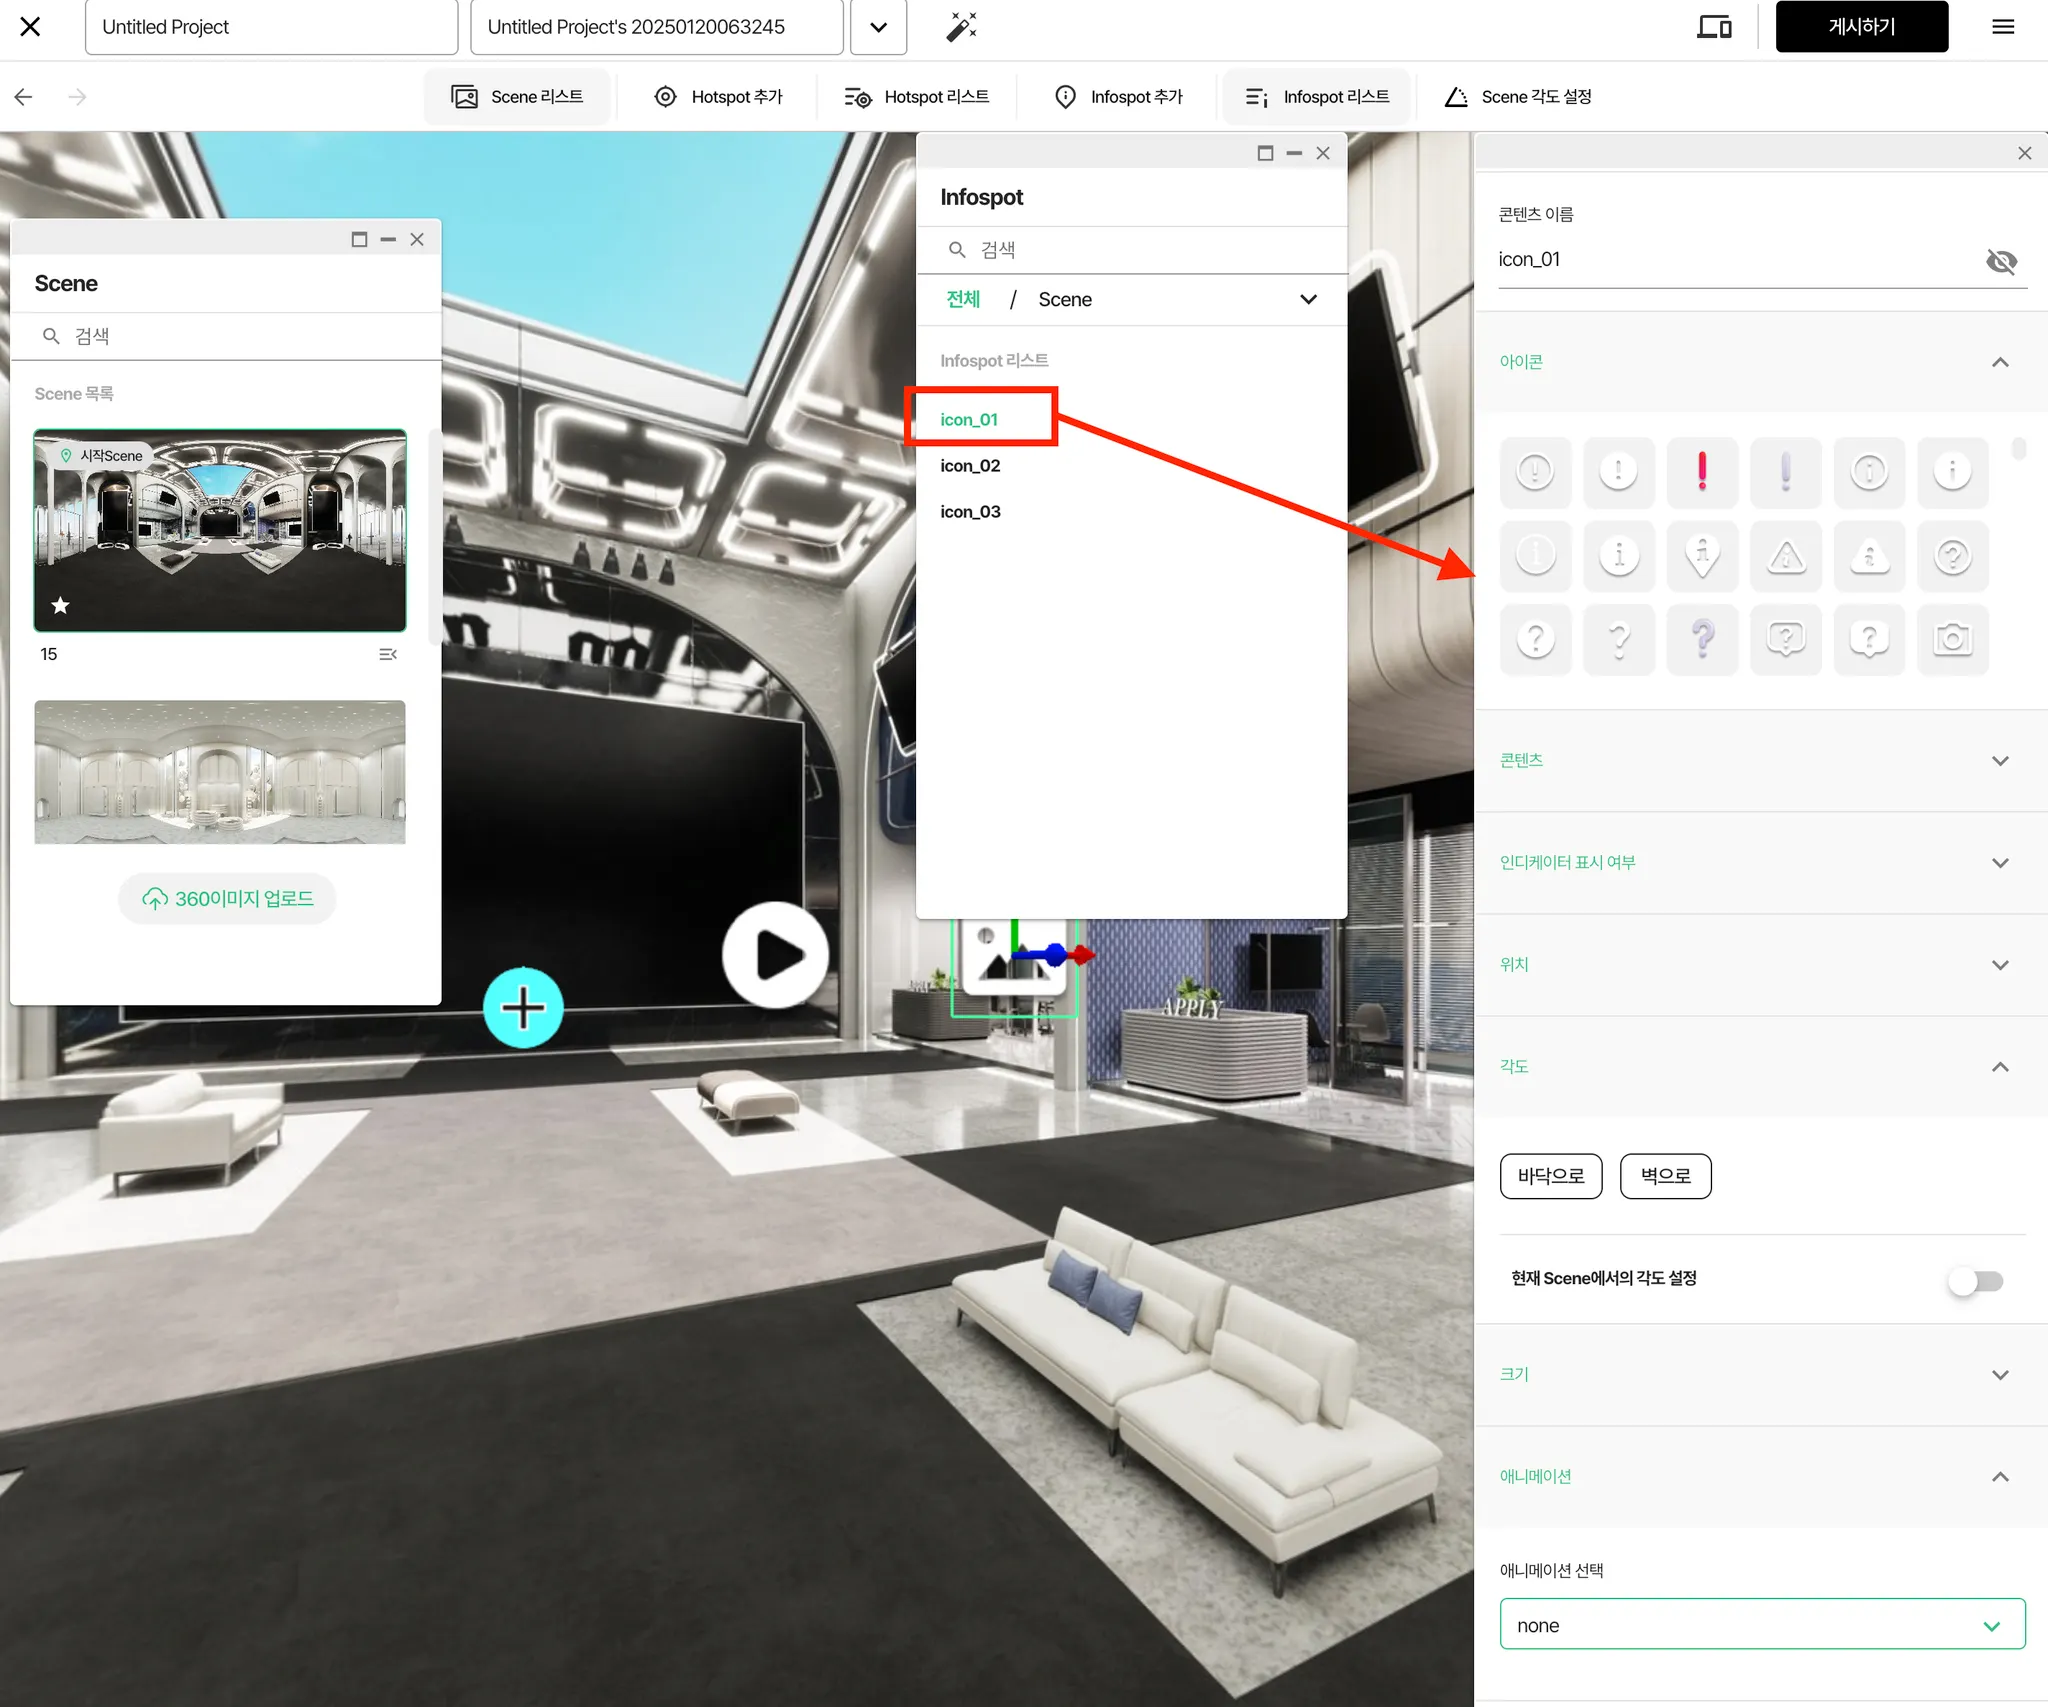Click the 게시하기 publish button
This screenshot has width=2048, height=1707.
point(1861,27)
